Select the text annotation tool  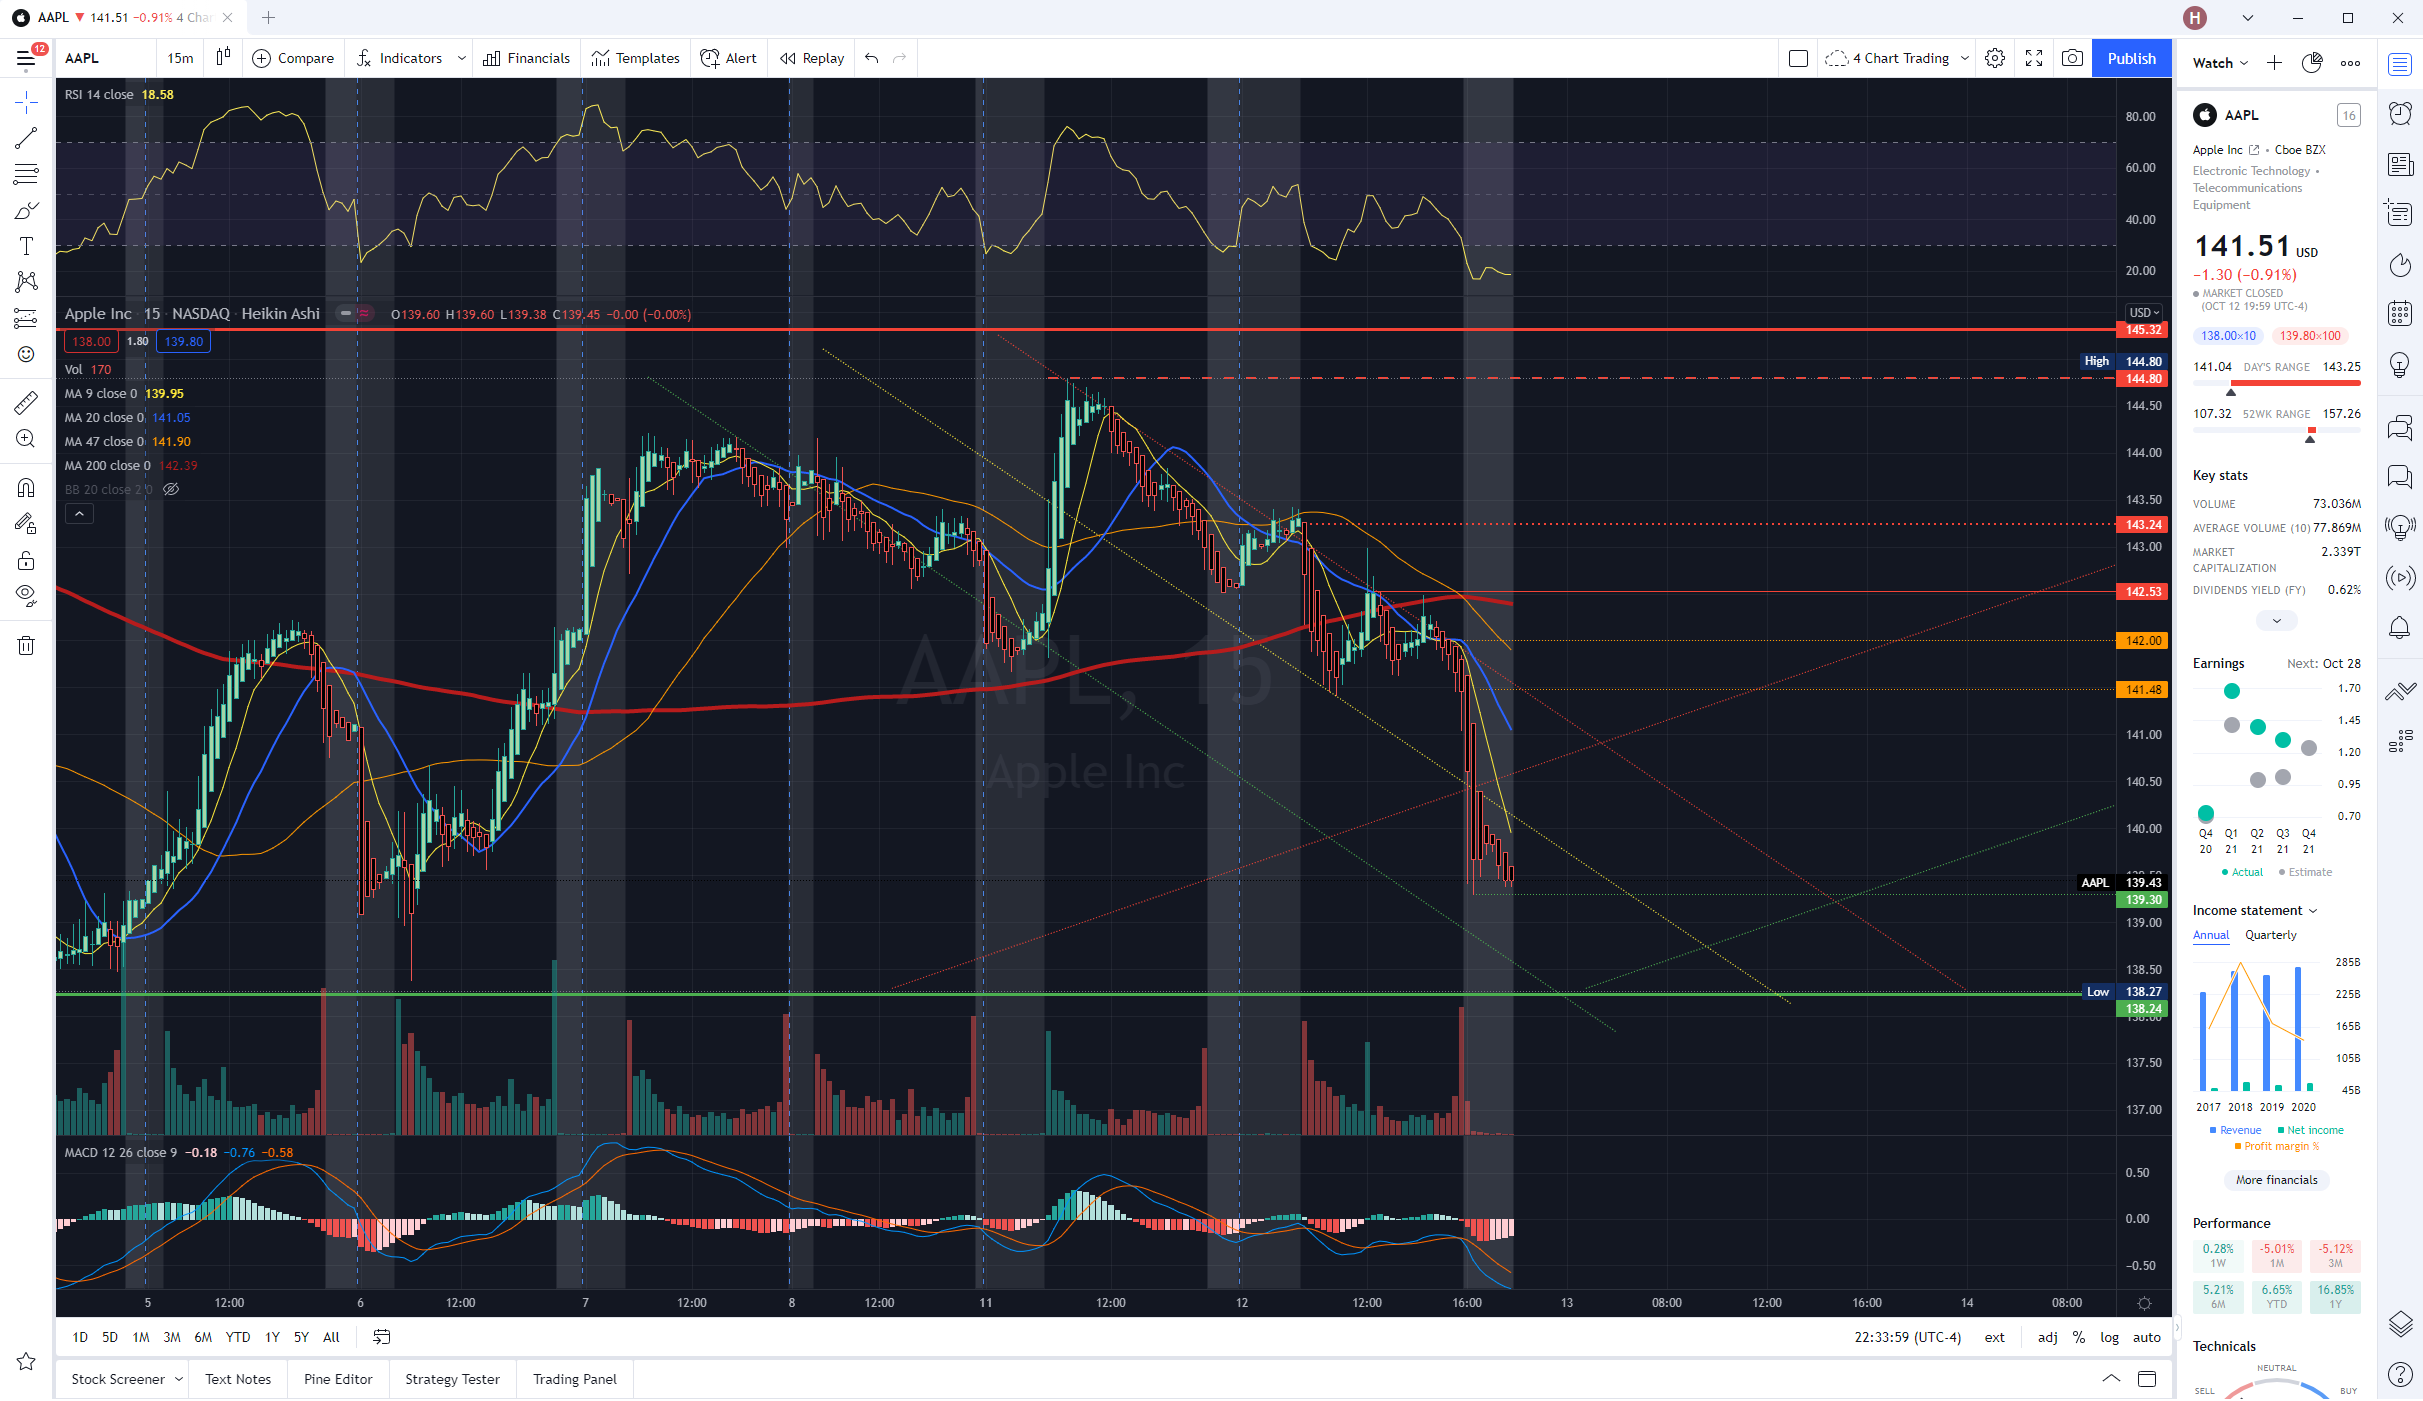click(27, 246)
